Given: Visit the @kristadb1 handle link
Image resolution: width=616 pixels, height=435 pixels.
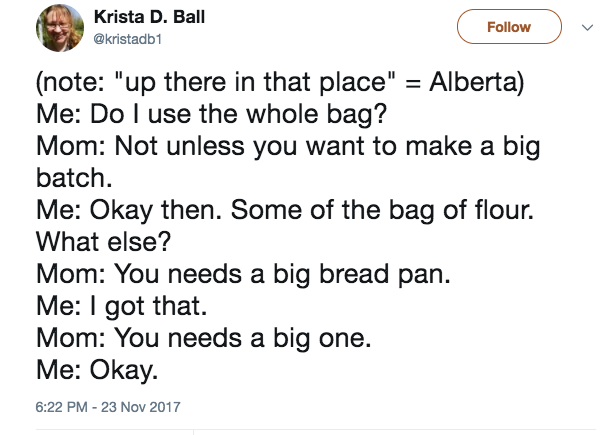Looking at the screenshot, I should pos(128,39).
